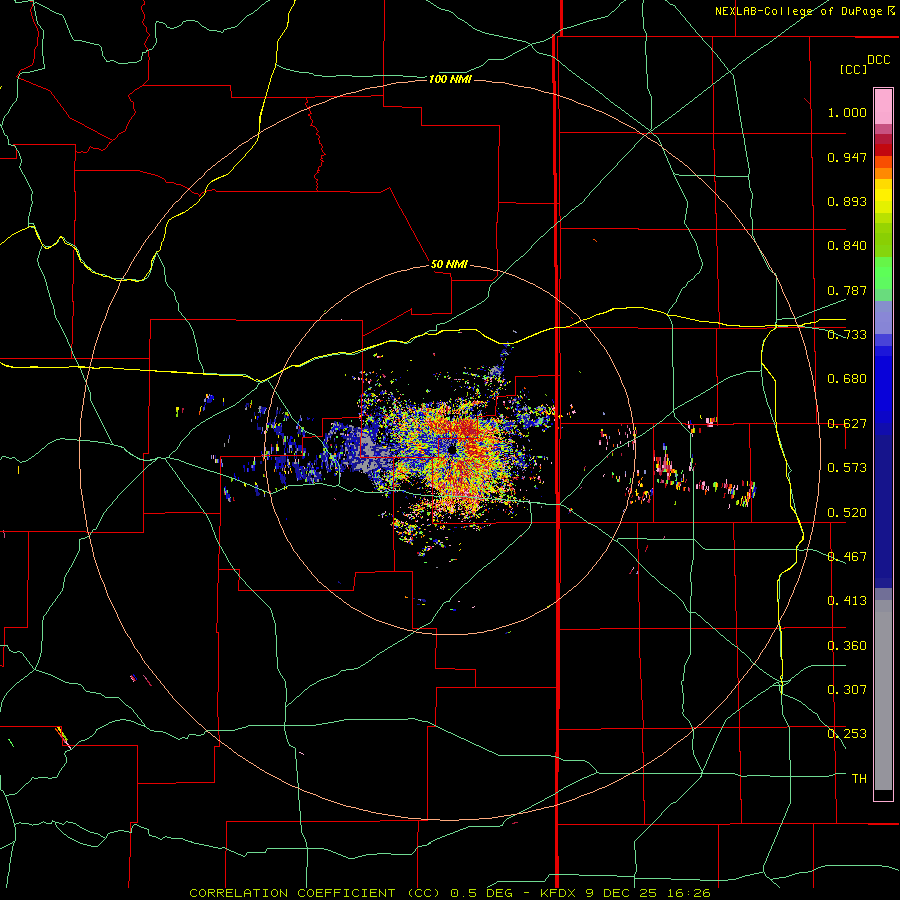Select the 0.520 scale value
900x900 pixels.
coord(847,513)
